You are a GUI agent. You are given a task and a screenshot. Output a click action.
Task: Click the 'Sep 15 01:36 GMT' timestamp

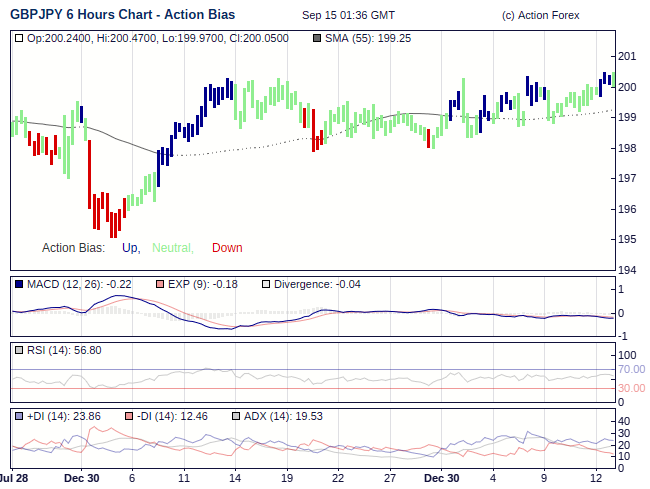348,16
